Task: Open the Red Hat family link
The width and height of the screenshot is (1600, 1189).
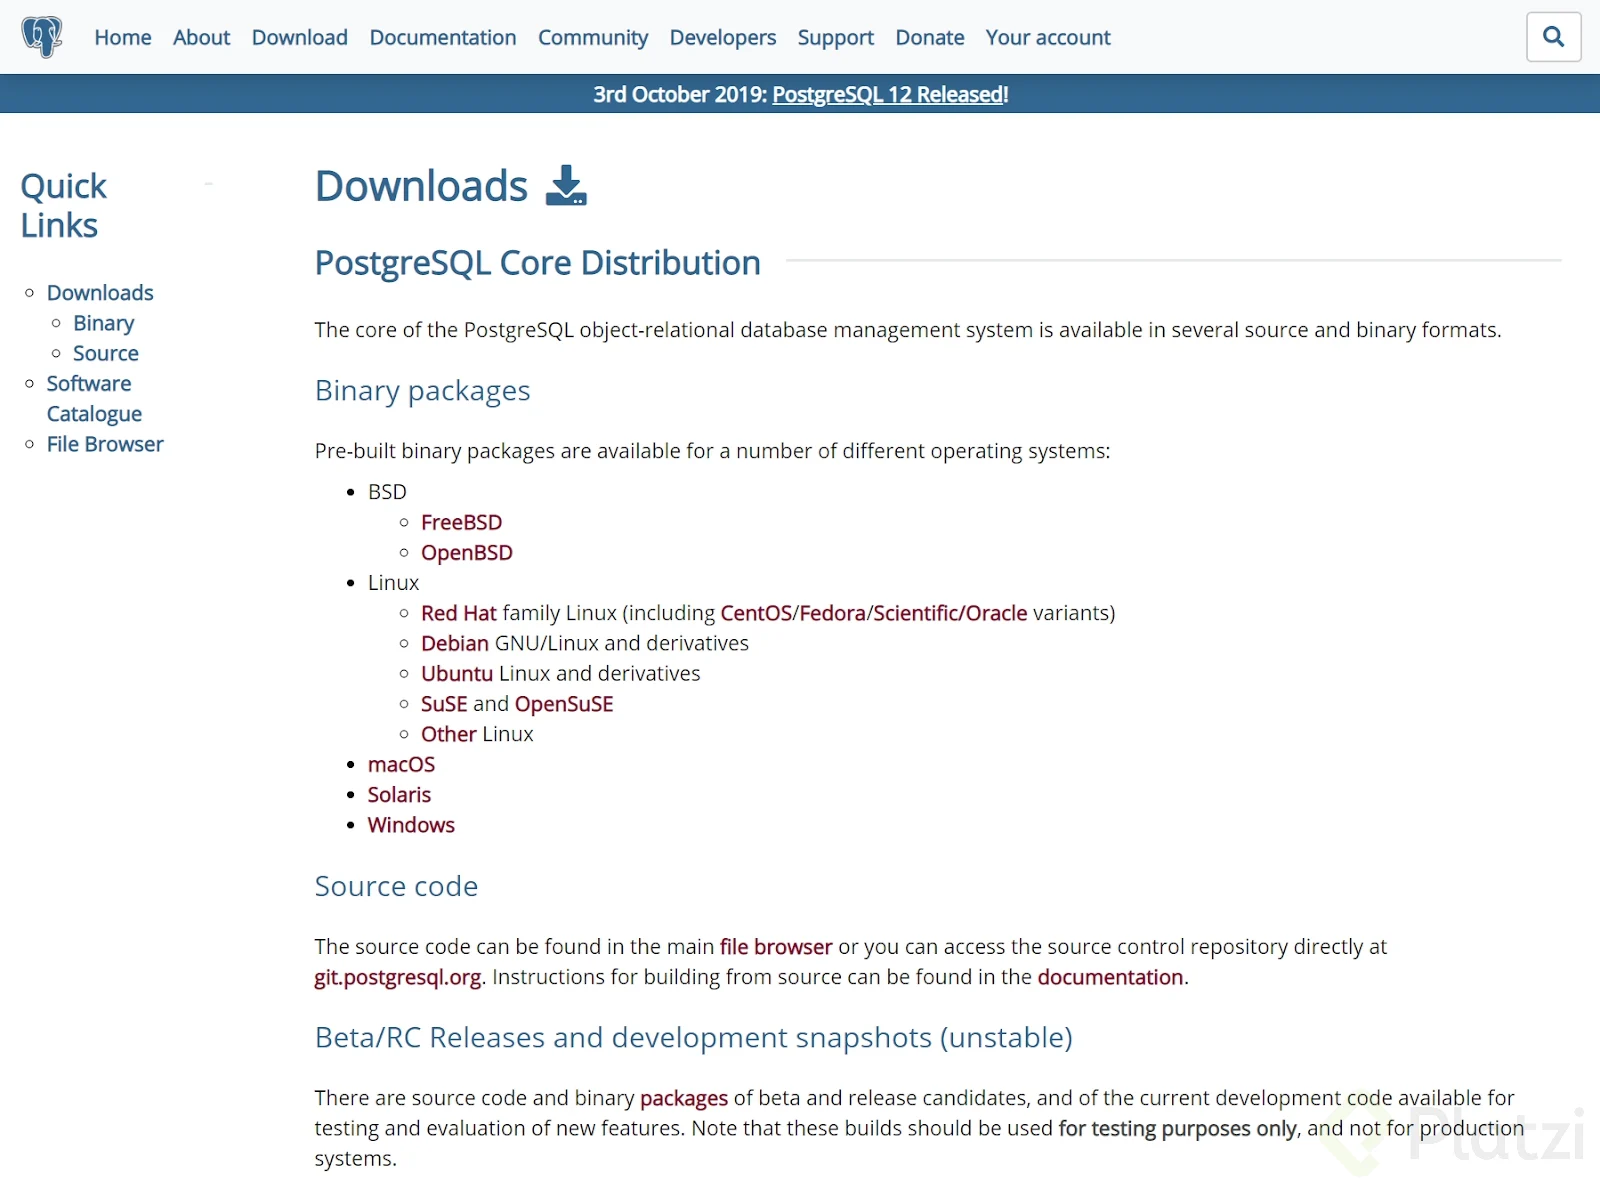Action: click(459, 613)
